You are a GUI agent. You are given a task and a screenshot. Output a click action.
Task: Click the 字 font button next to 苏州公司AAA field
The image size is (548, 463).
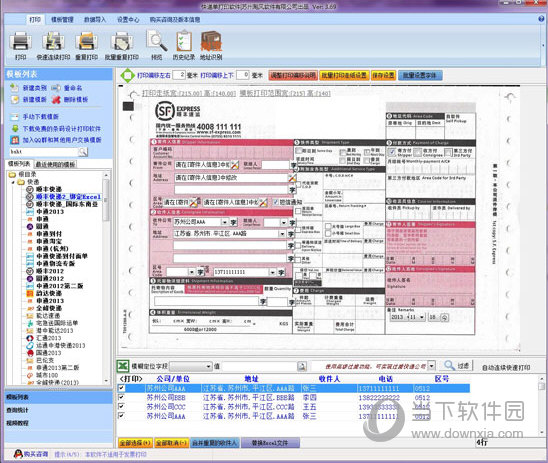233,222
